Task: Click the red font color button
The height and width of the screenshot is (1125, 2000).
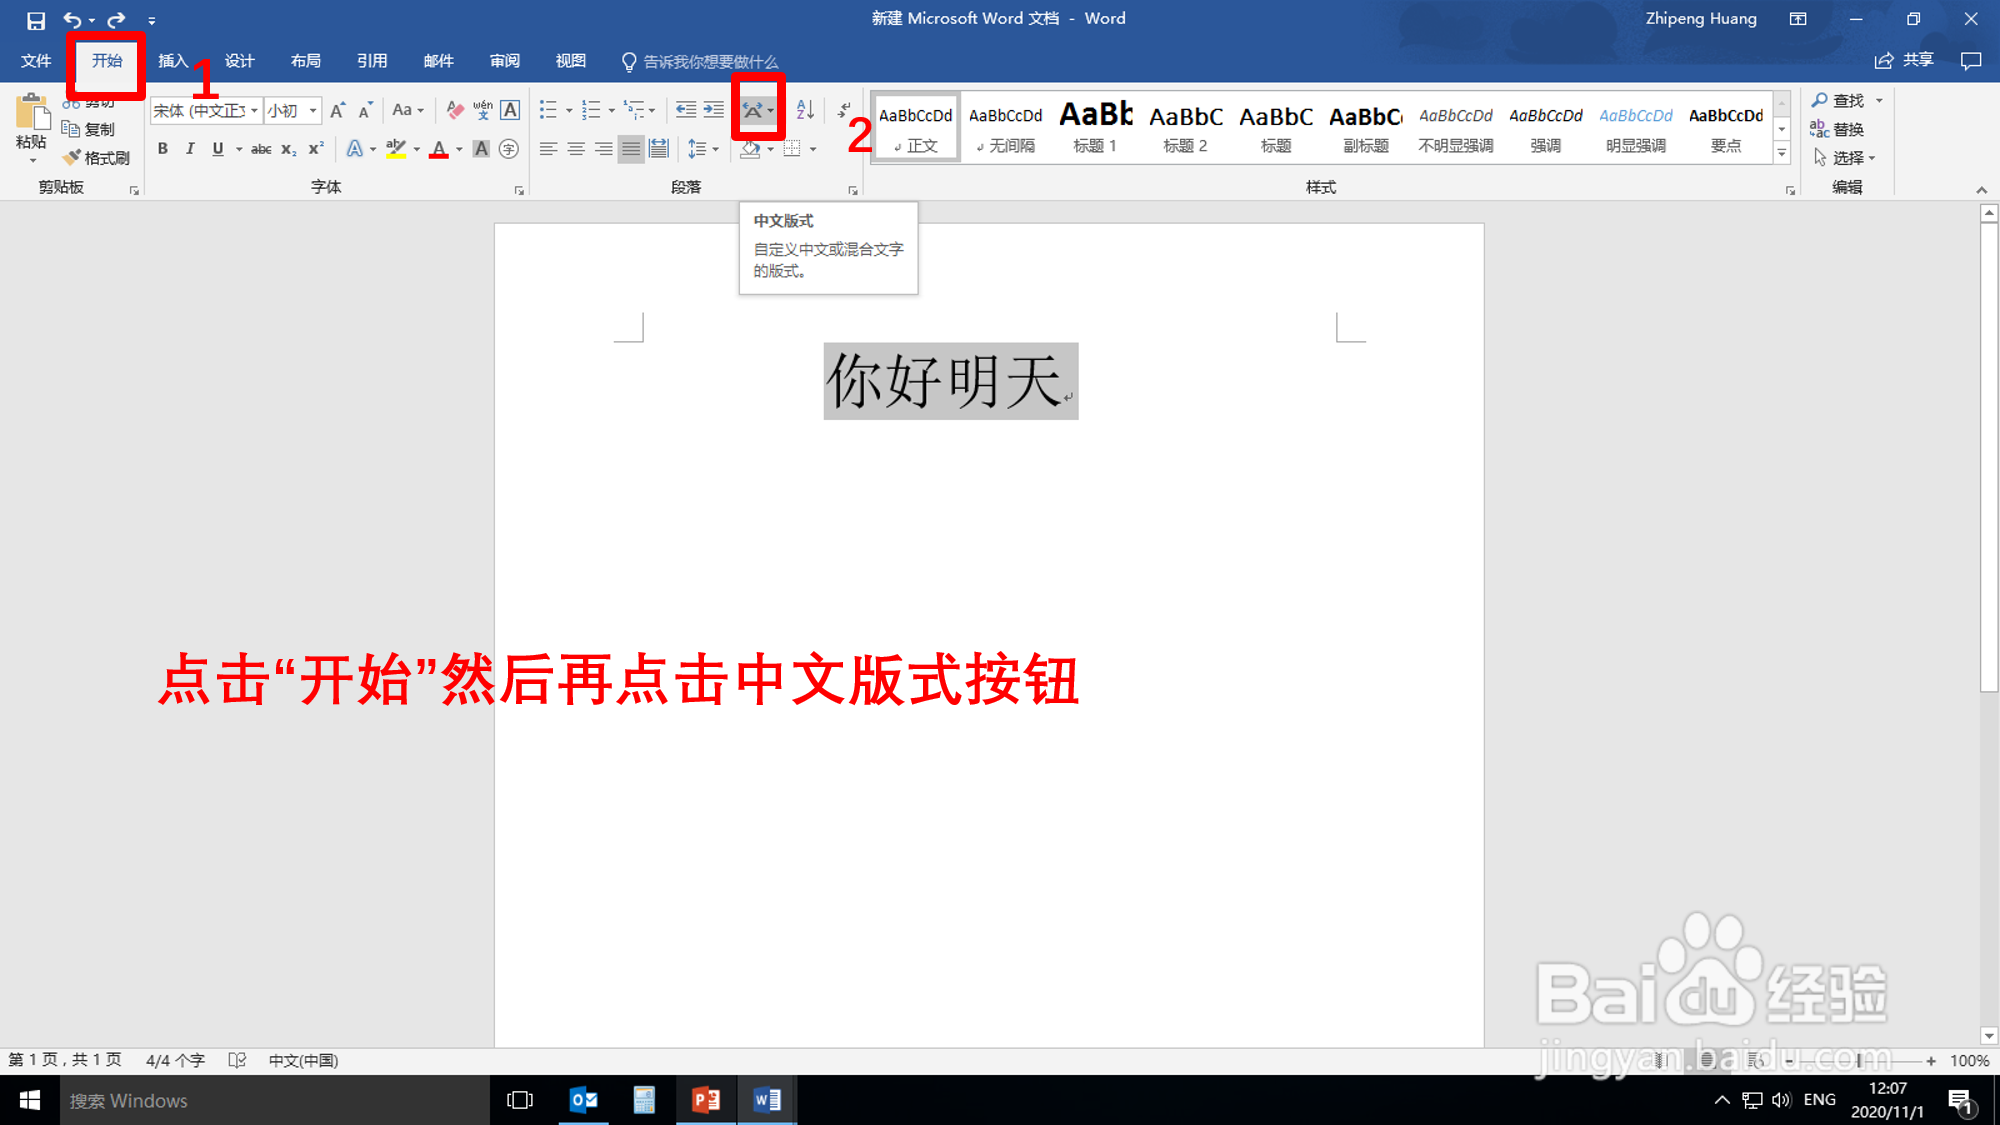Action: click(x=438, y=150)
